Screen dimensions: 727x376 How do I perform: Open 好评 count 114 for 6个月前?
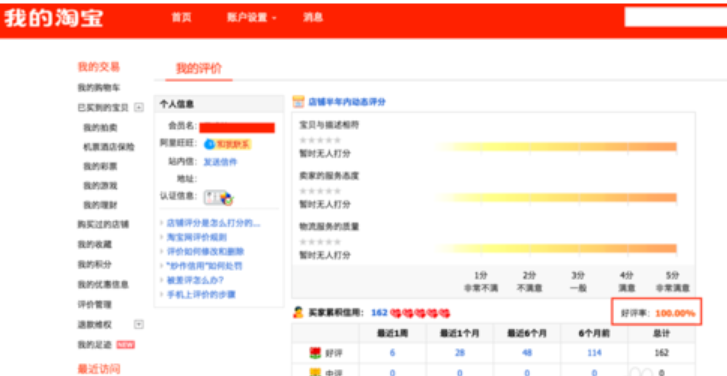coord(594,353)
